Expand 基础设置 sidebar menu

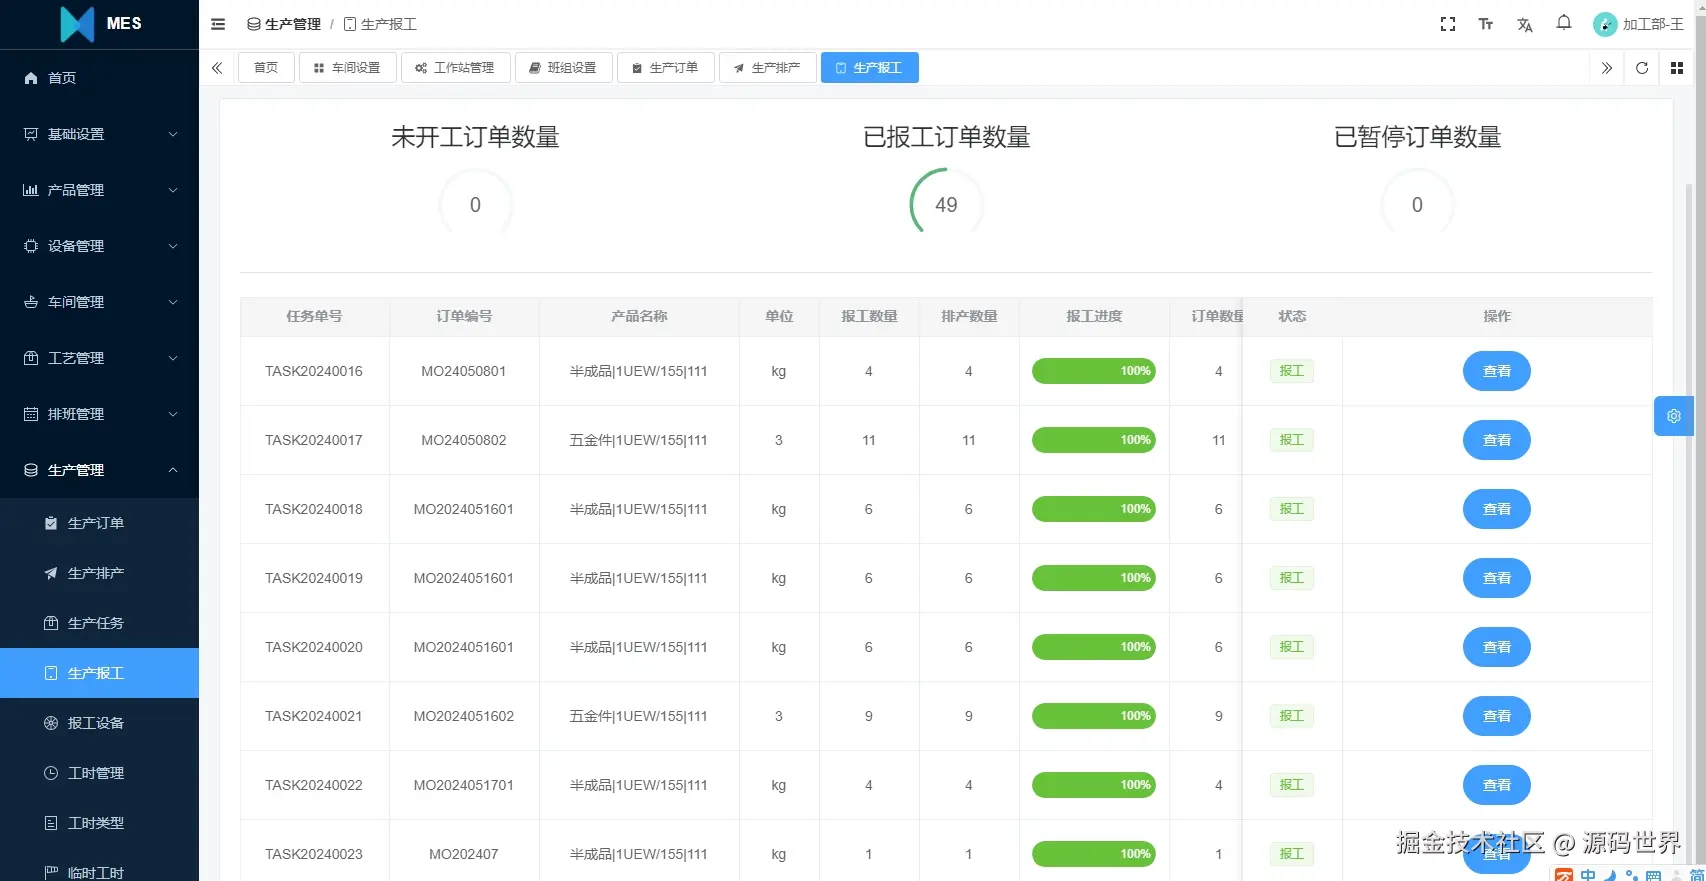99,134
